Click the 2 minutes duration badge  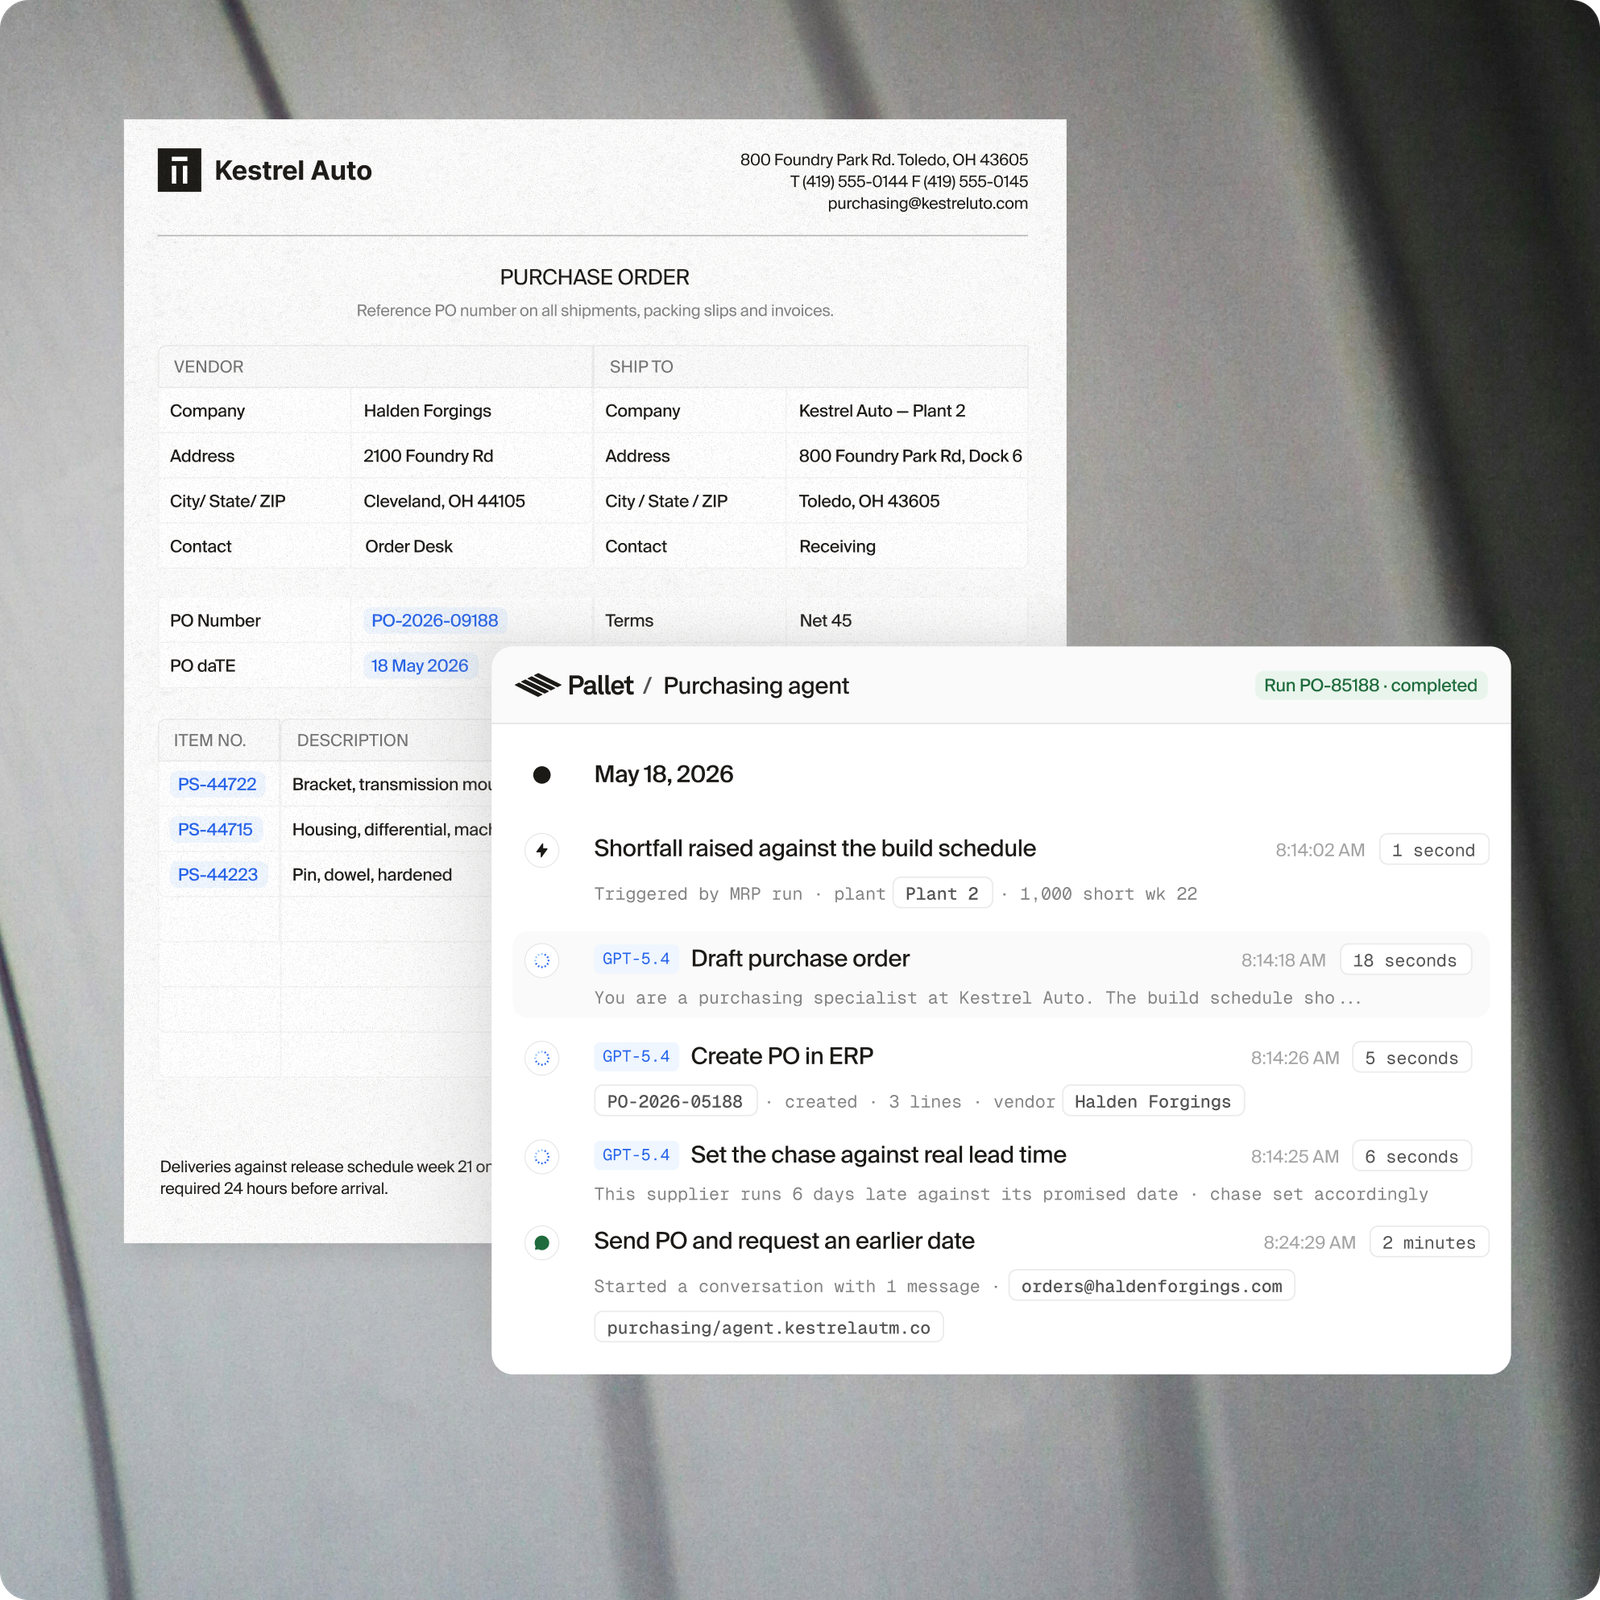[1429, 1242]
